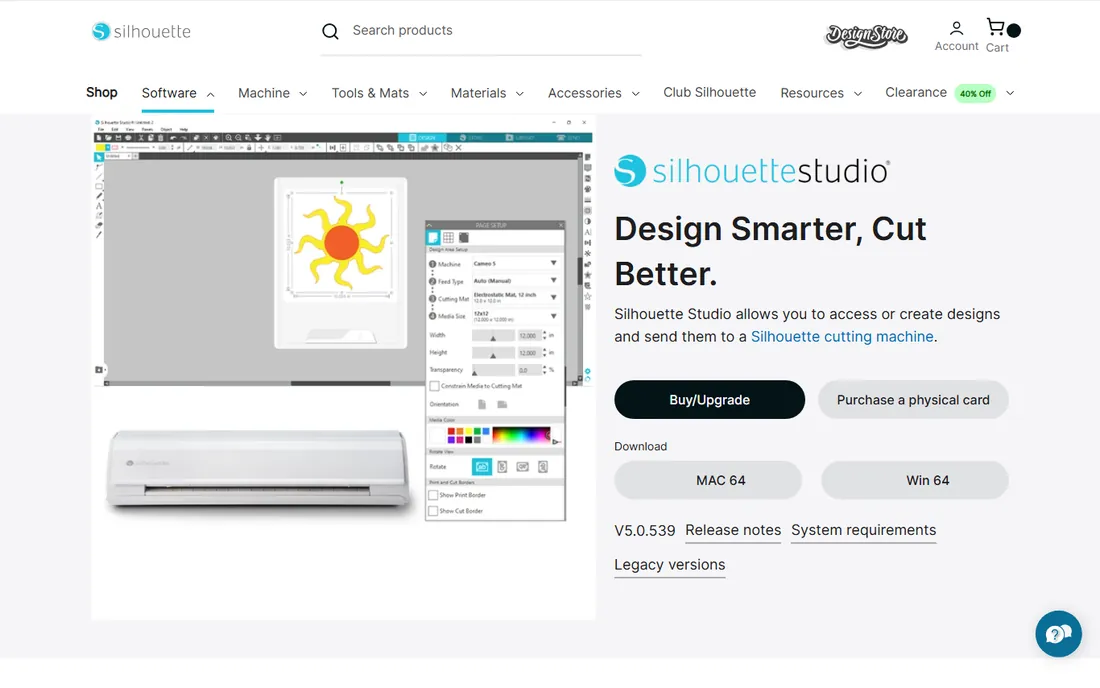1100x688 pixels.
Task: Open the shopping Cart
Action: click(1000, 36)
